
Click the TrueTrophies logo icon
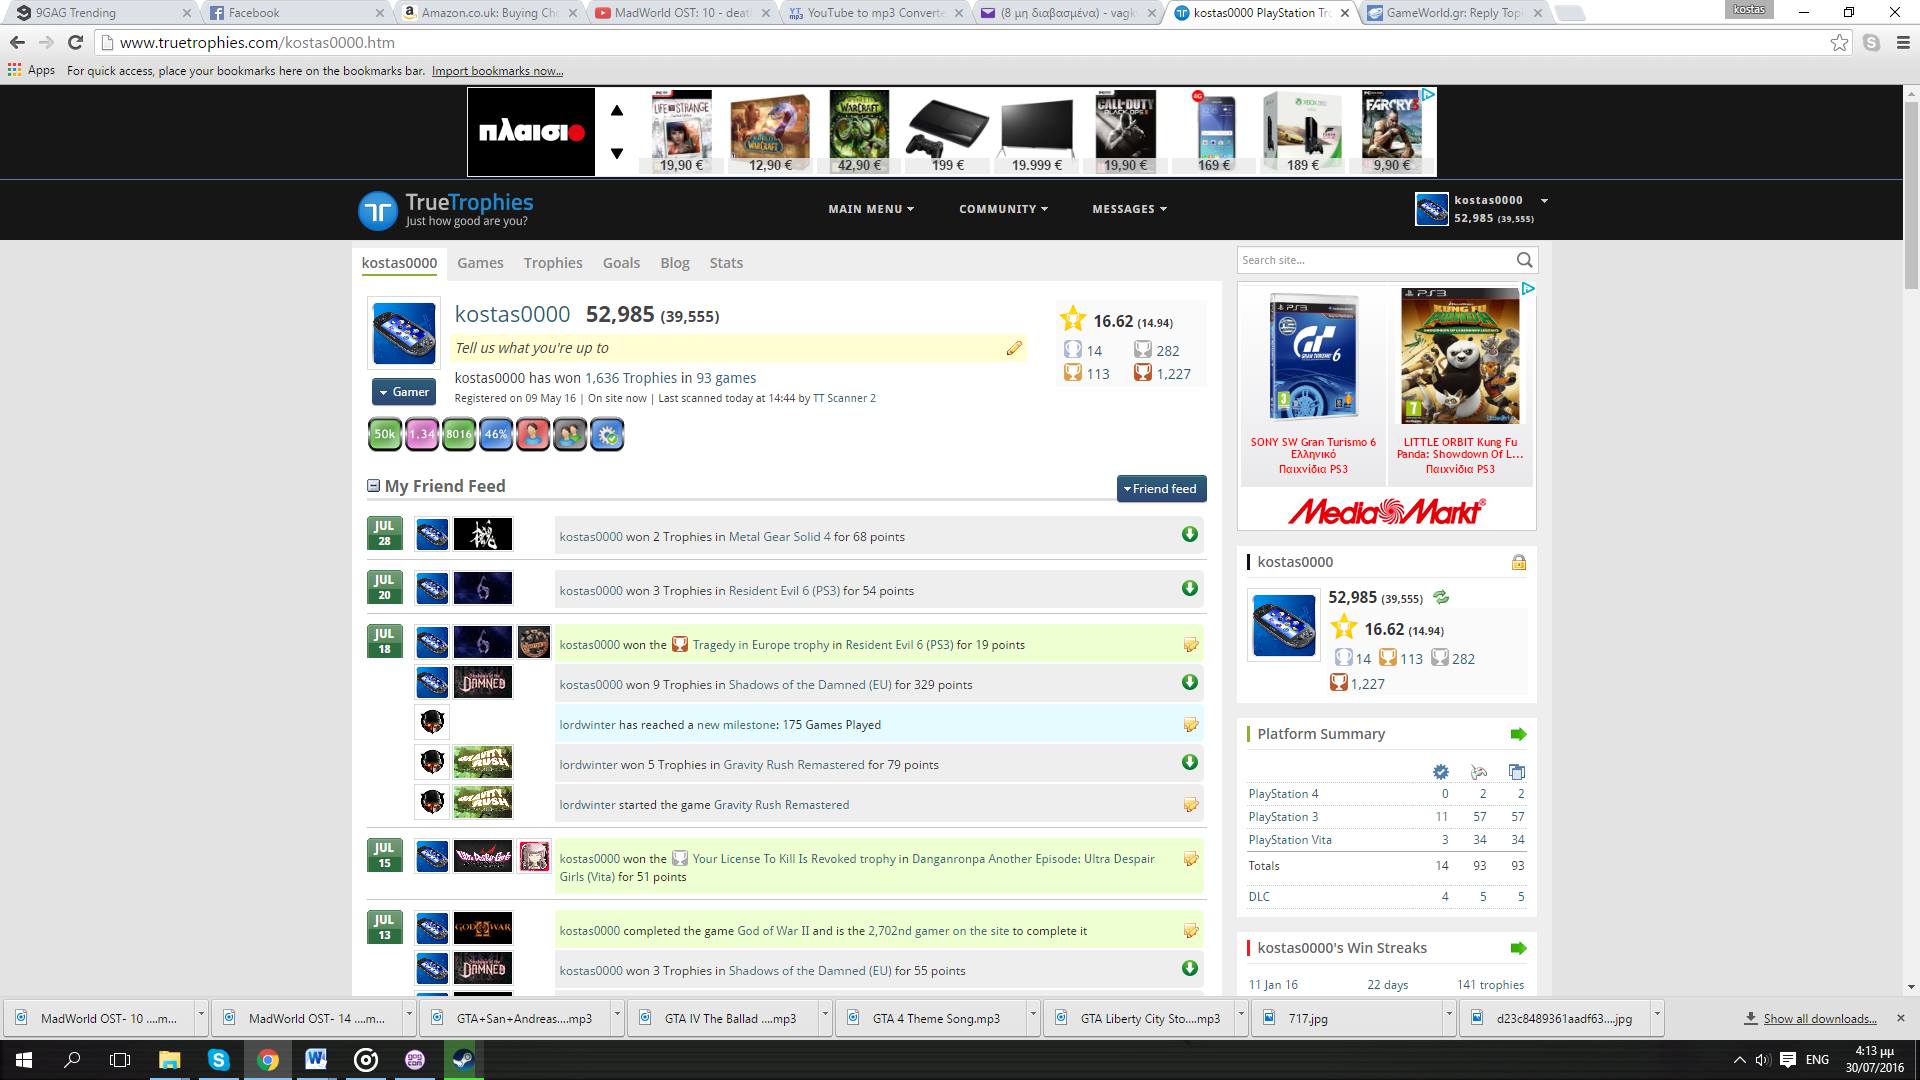tap(378, 210)
